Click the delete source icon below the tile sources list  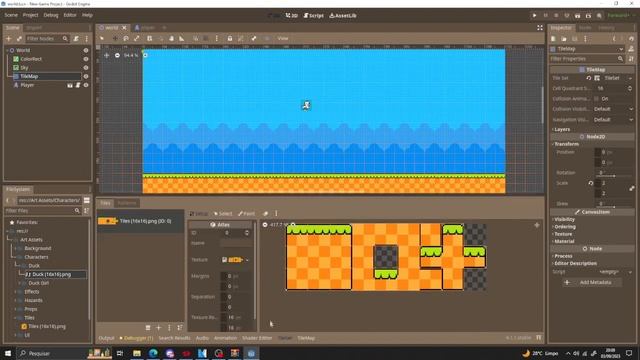[148, 328]
